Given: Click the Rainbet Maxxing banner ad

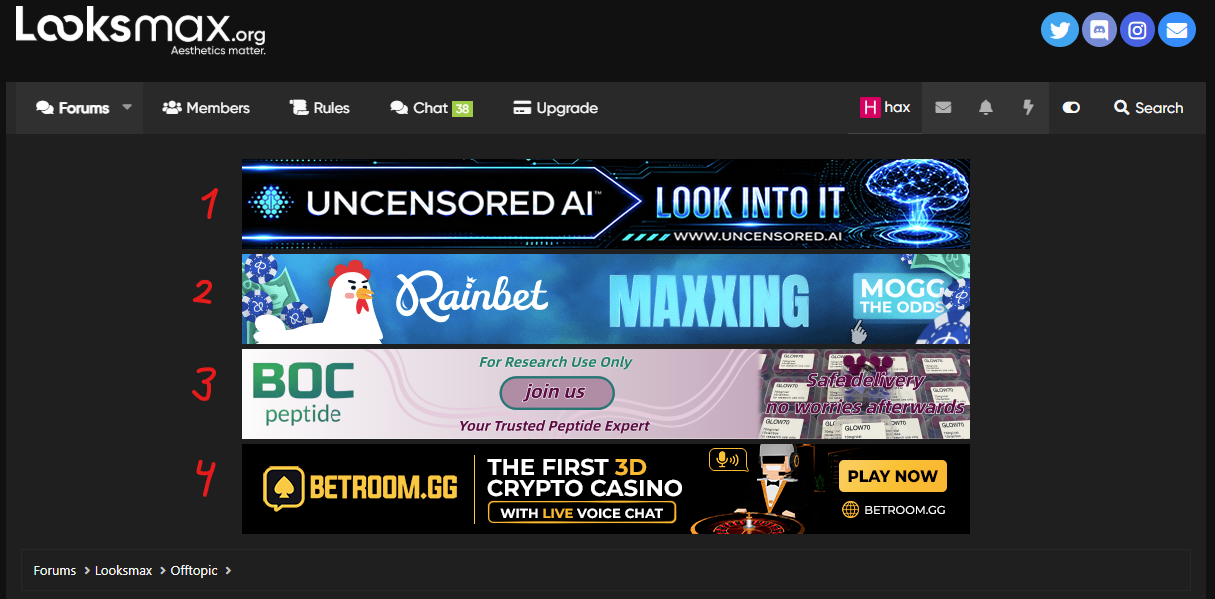Looking at the screenshot, I should tap(606, 299).
